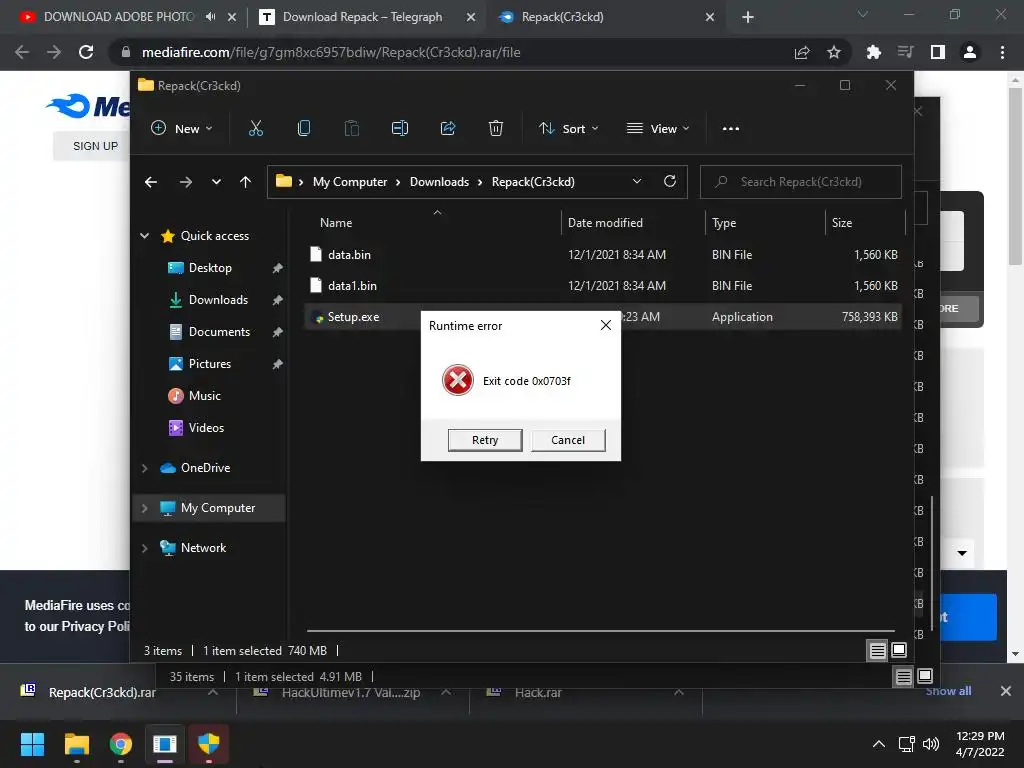Screen dimensions: 1024x768
Task: Click the Share icon in Explorer toolbar
Action: click(448, 129)
